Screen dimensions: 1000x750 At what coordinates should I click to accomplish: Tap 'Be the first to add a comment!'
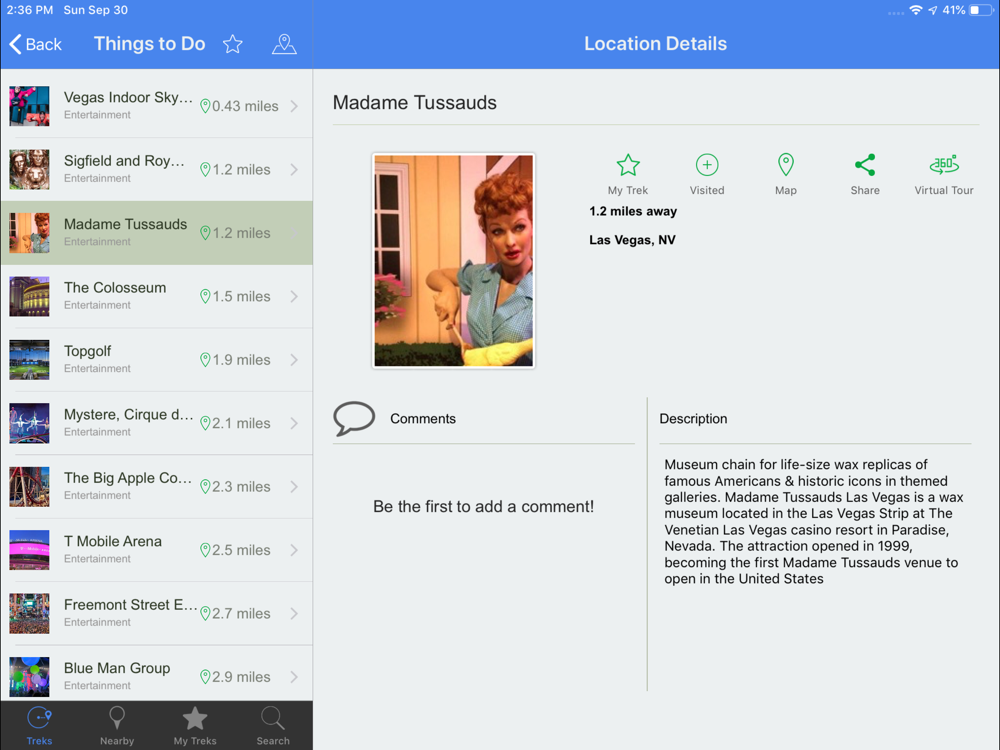pyautogui.click(x=483, y=506)
